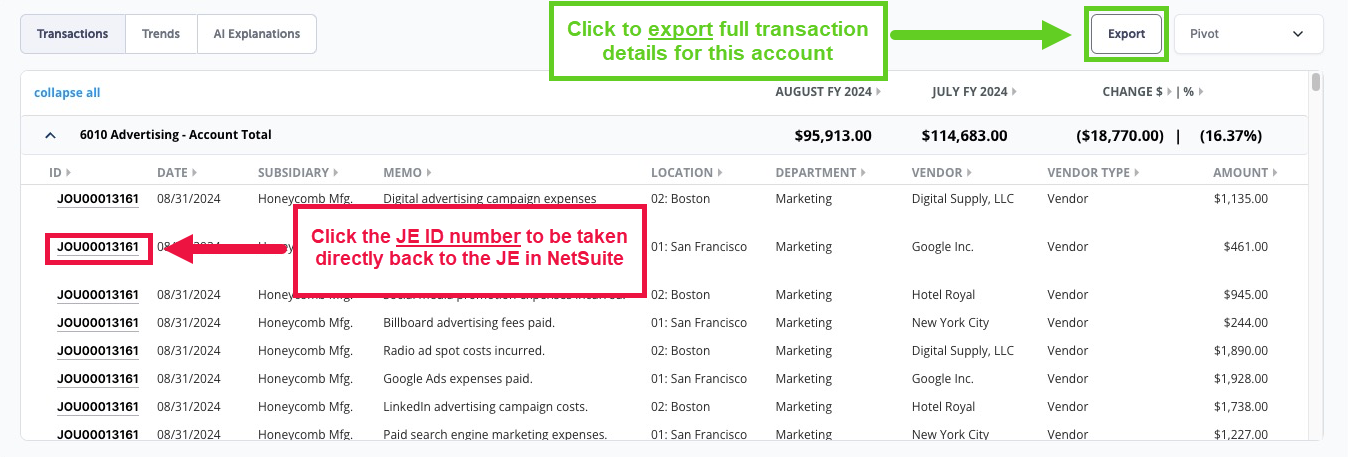The height and width of the screenshot is (457, 1348).
Task: Click the sort arrow next to DATE column
Action: tap(195, 173)
